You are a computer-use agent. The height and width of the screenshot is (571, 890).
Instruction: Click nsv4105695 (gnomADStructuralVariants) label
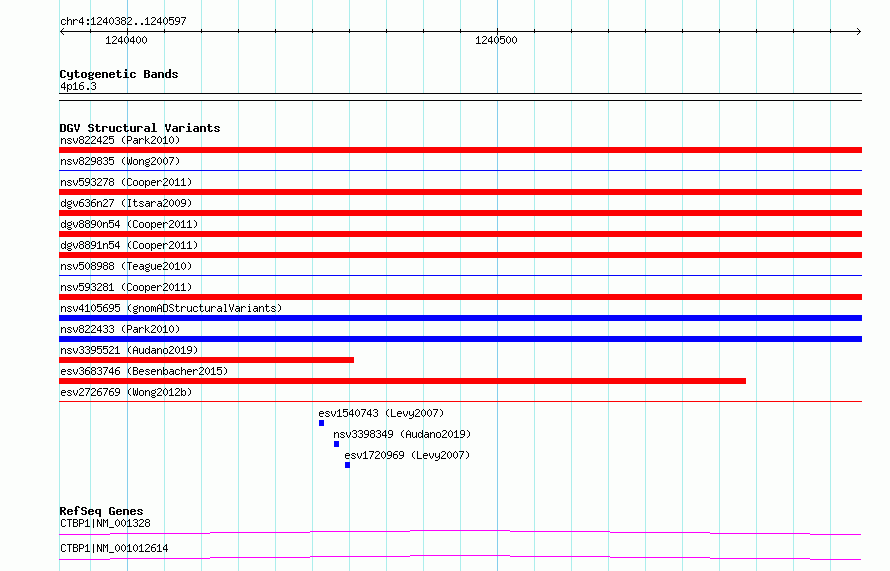pyautogui.click(x=171, y=308)
